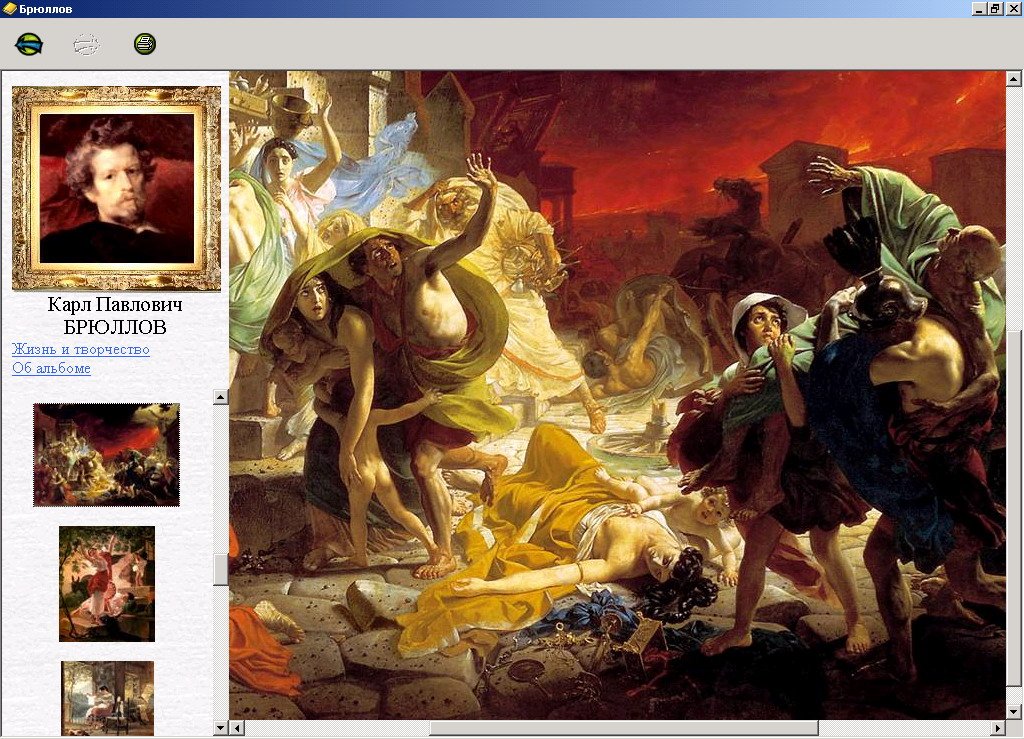Open the 'Об альбоме' link
1024x739 pixels.
coord(51,368)
